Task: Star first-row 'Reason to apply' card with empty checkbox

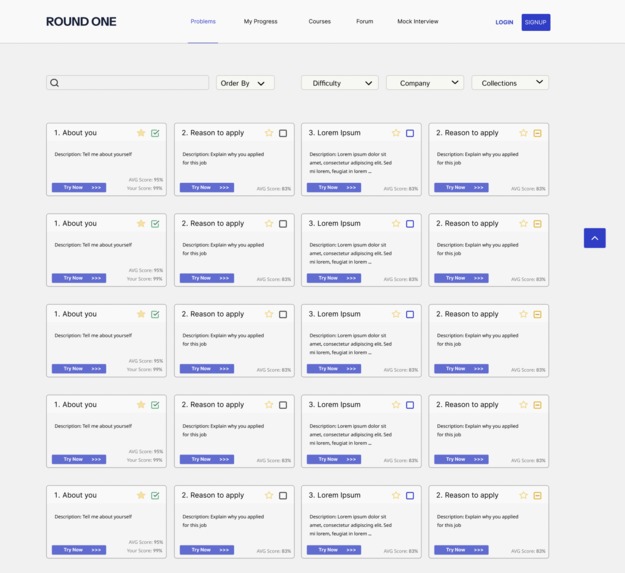Action: [x=269, y=133]
